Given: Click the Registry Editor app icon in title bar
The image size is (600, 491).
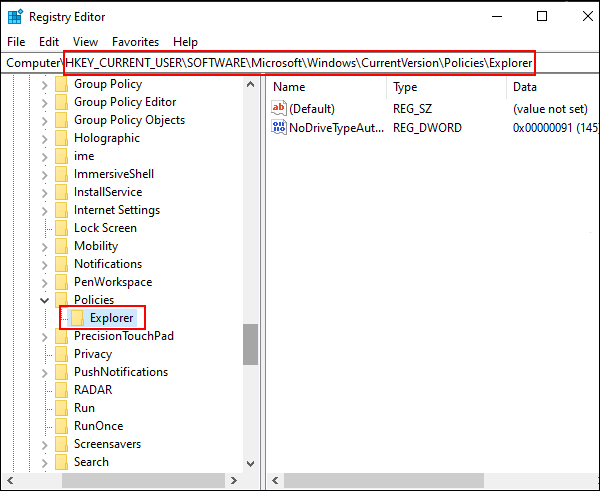Looking at the screenshot, I should click(15, 17).
